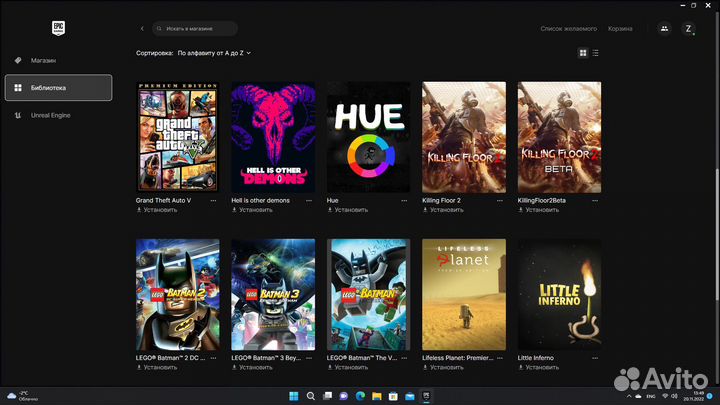Viewport: 720px width, 405px height.
Task: Open more options for KillingFloor2Beta
Action: (x=595, y=201)
